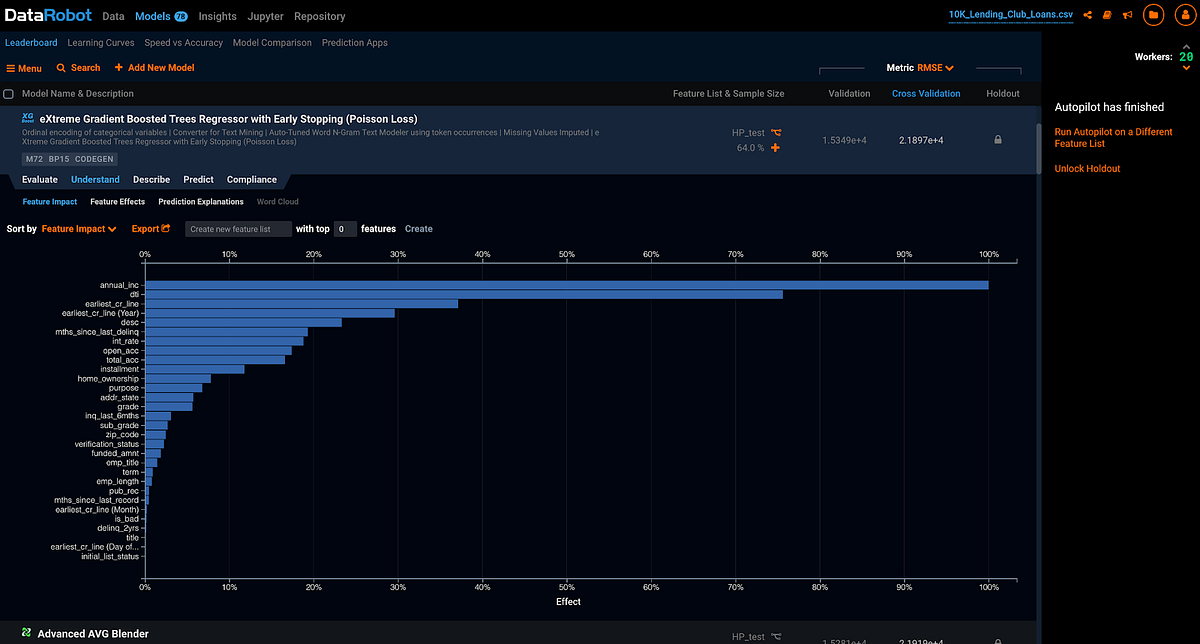The image size is (1200, 644).
Task: Click the orange plus next to 64.0 %
Action: point(775,148)
